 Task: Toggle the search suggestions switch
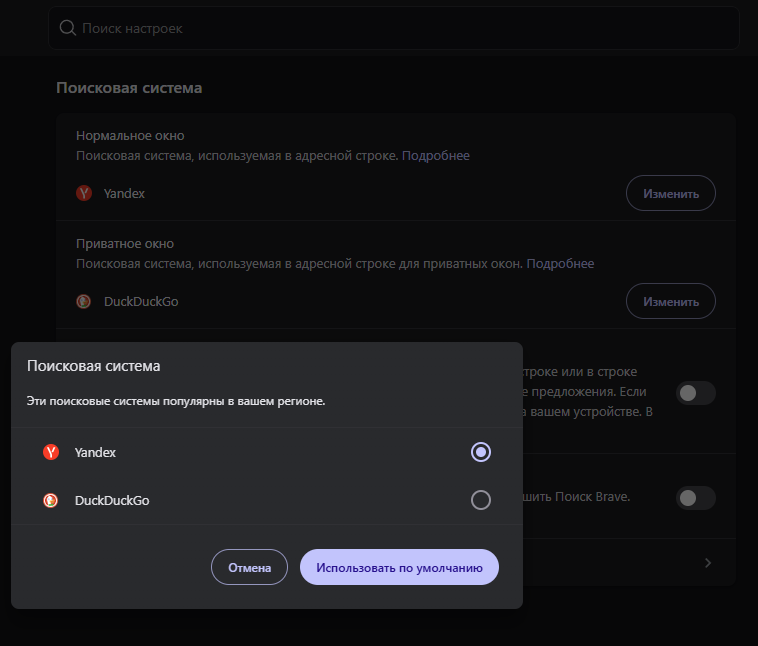[x=696, y=393]
